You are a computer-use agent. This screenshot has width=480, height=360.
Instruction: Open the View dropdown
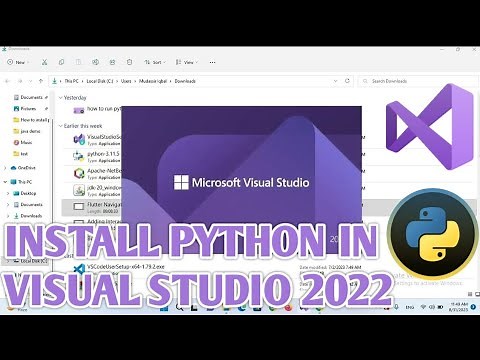click(x=187, y=62)
